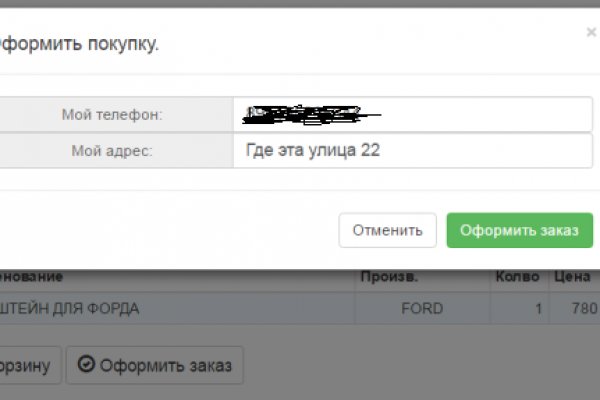Select the Произв. column header
Viewport: 600px width, 400px height.
tap(390, 277)
